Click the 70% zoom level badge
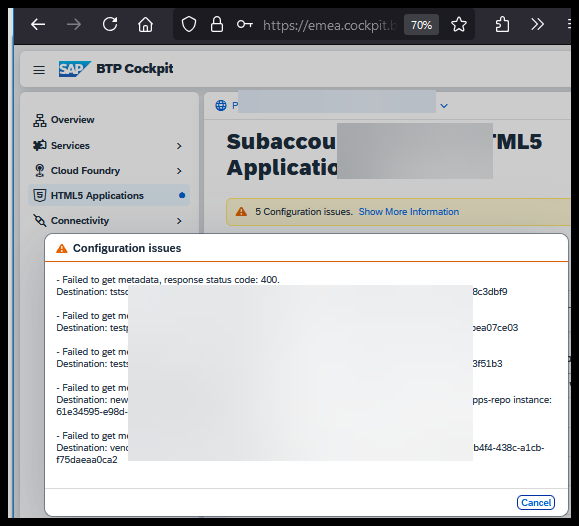Screen dimensions: 579x526 coord(421,25)
